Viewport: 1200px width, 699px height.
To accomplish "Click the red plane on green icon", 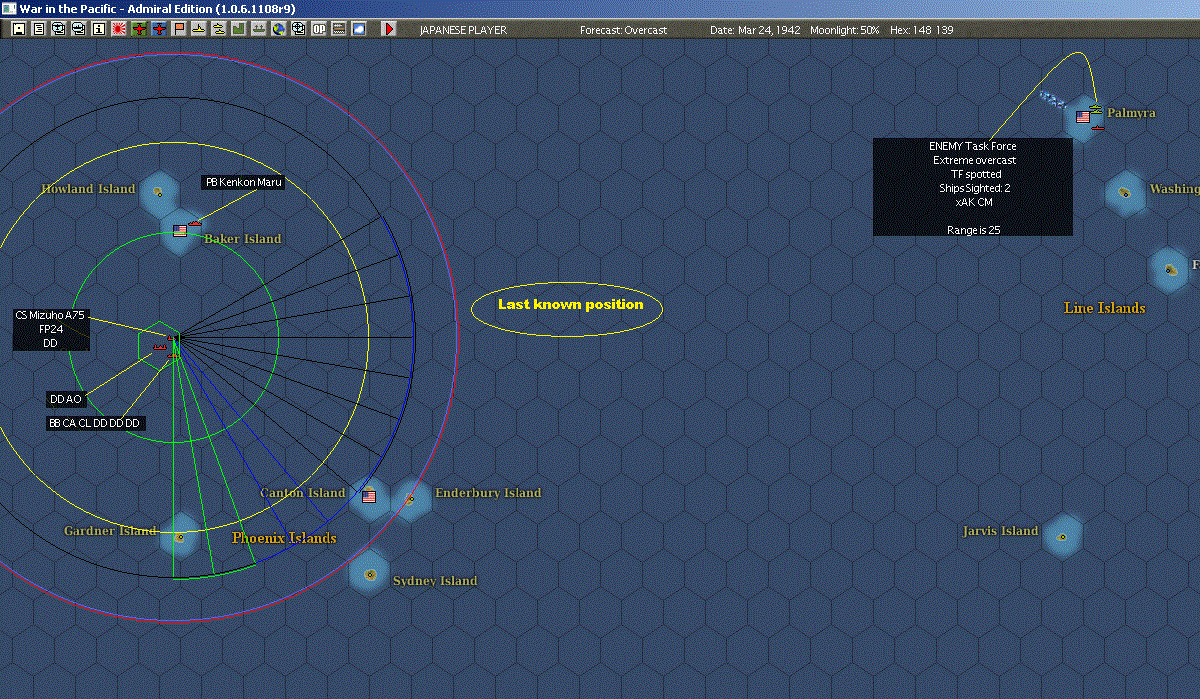I will pos(139,29).
